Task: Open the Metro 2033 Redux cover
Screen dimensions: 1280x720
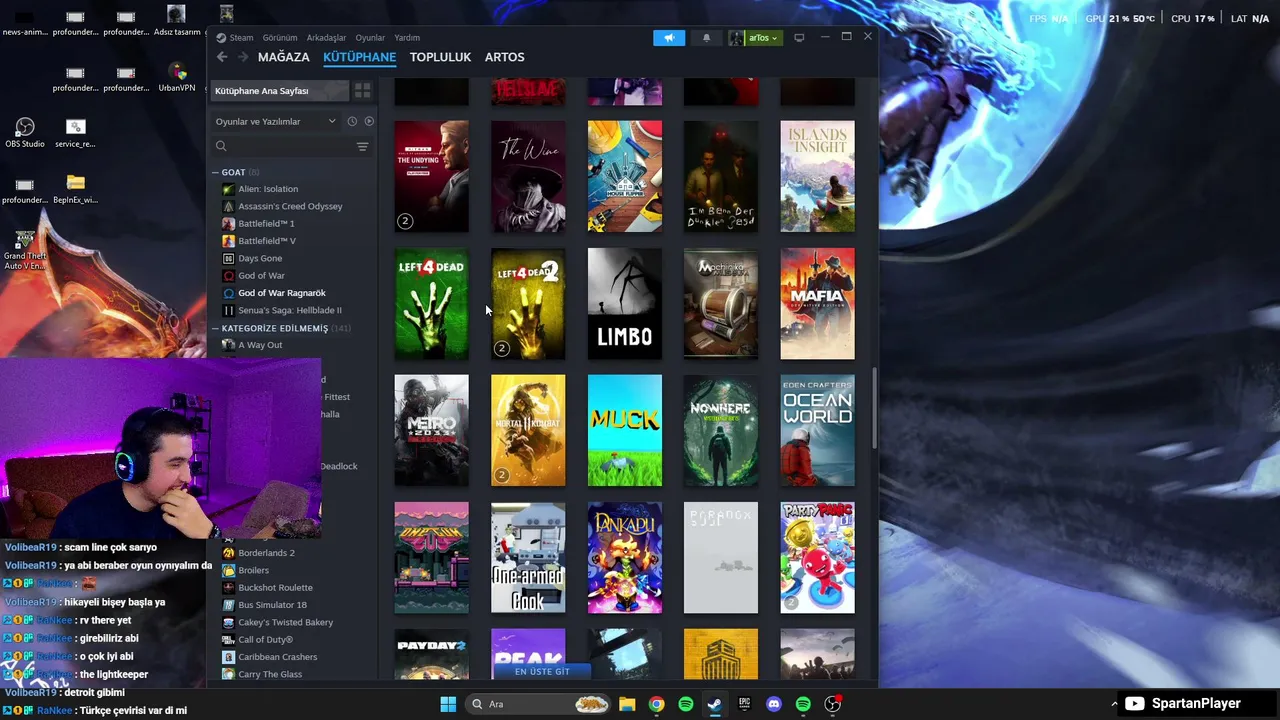Action: 431,431
